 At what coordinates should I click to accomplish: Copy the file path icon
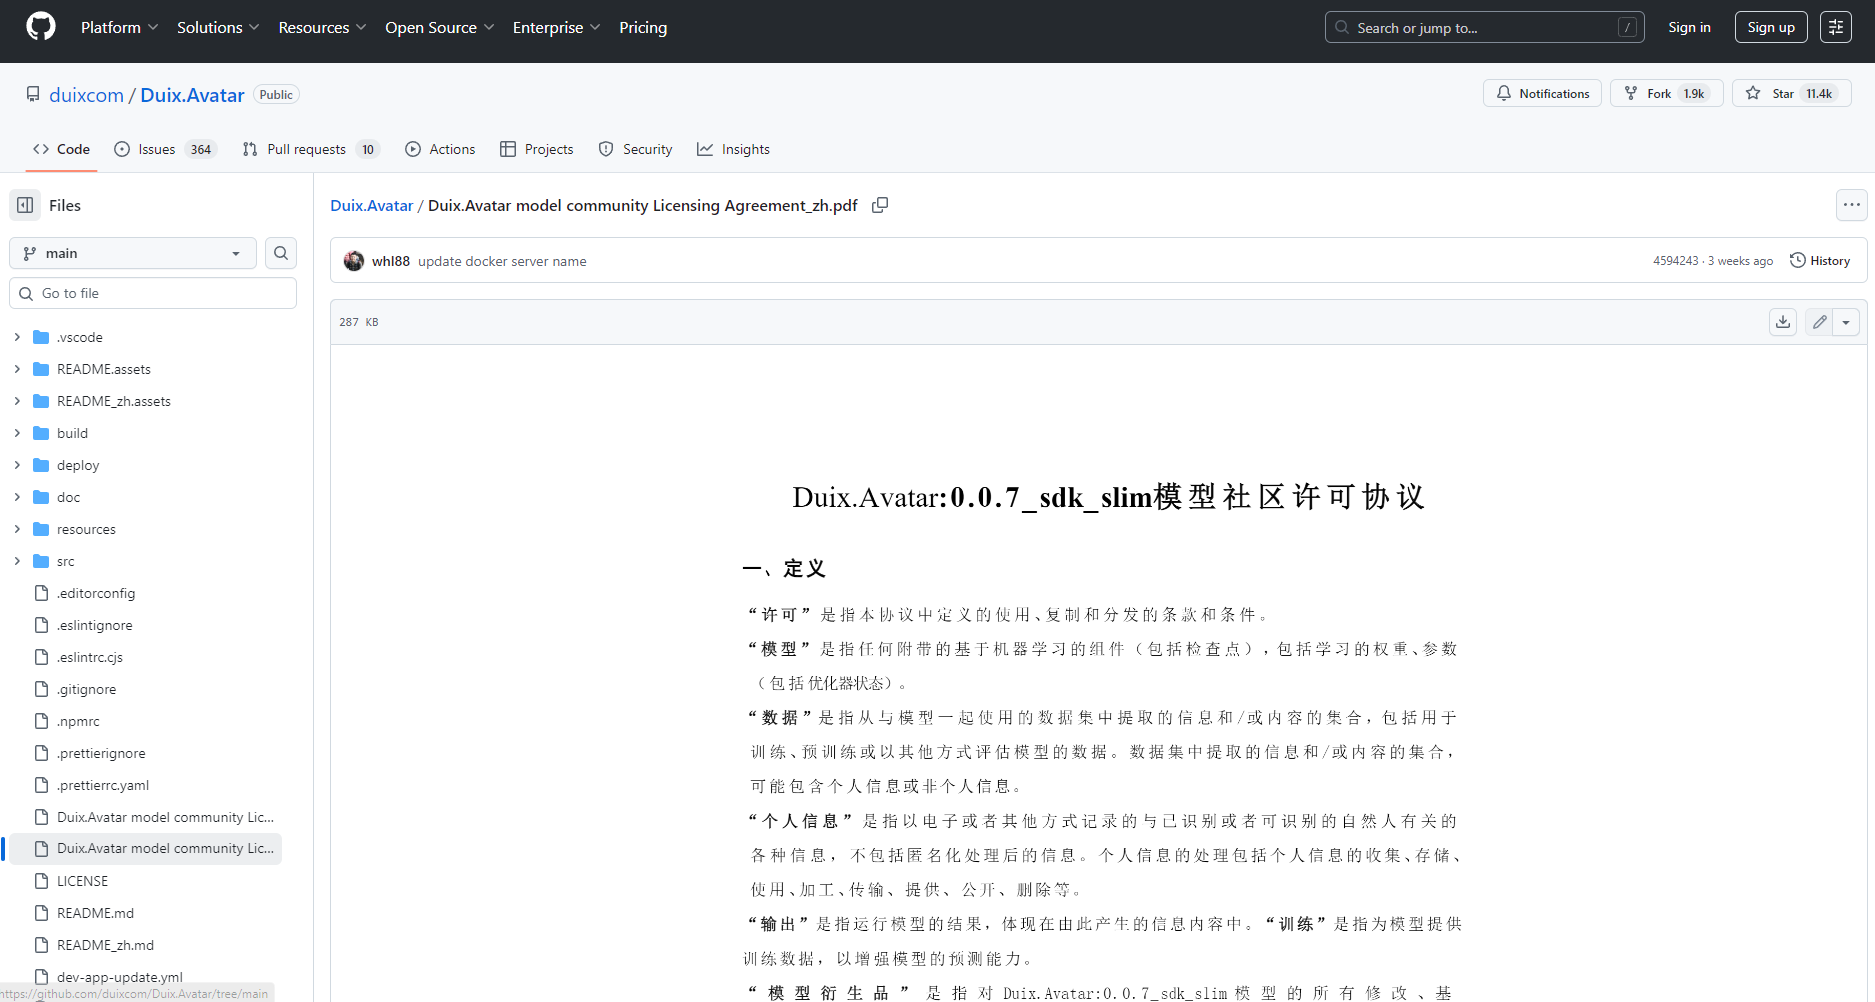[x=880, y=205]
